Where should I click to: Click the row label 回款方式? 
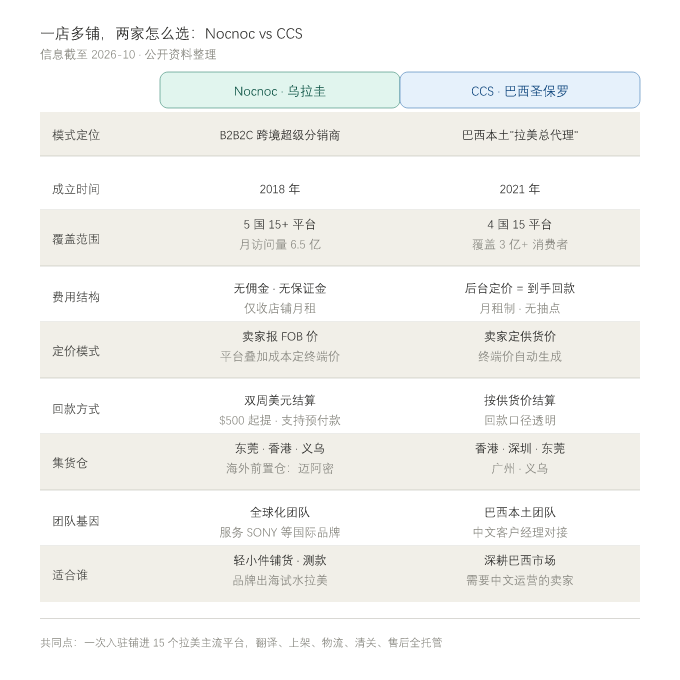[x=76, y=409]
